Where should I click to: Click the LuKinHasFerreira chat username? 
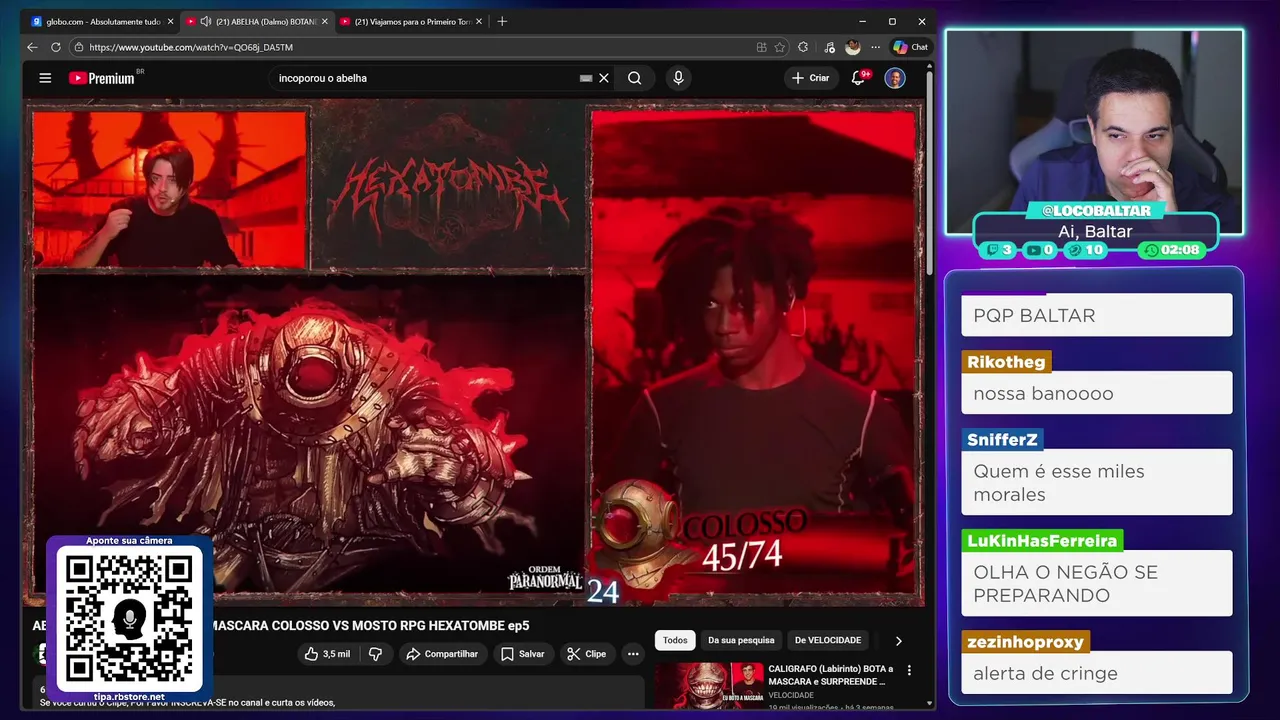tap(1042, 541)
